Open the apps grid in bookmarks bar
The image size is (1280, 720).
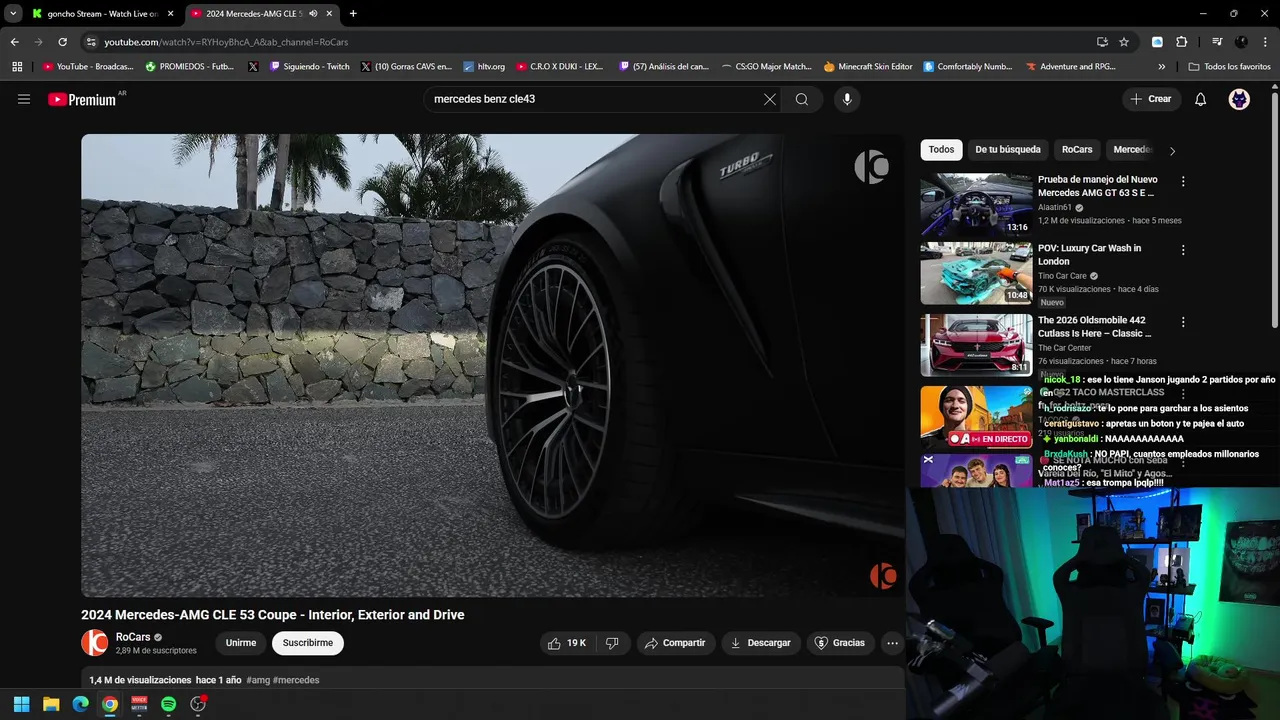tap(17, 67)
